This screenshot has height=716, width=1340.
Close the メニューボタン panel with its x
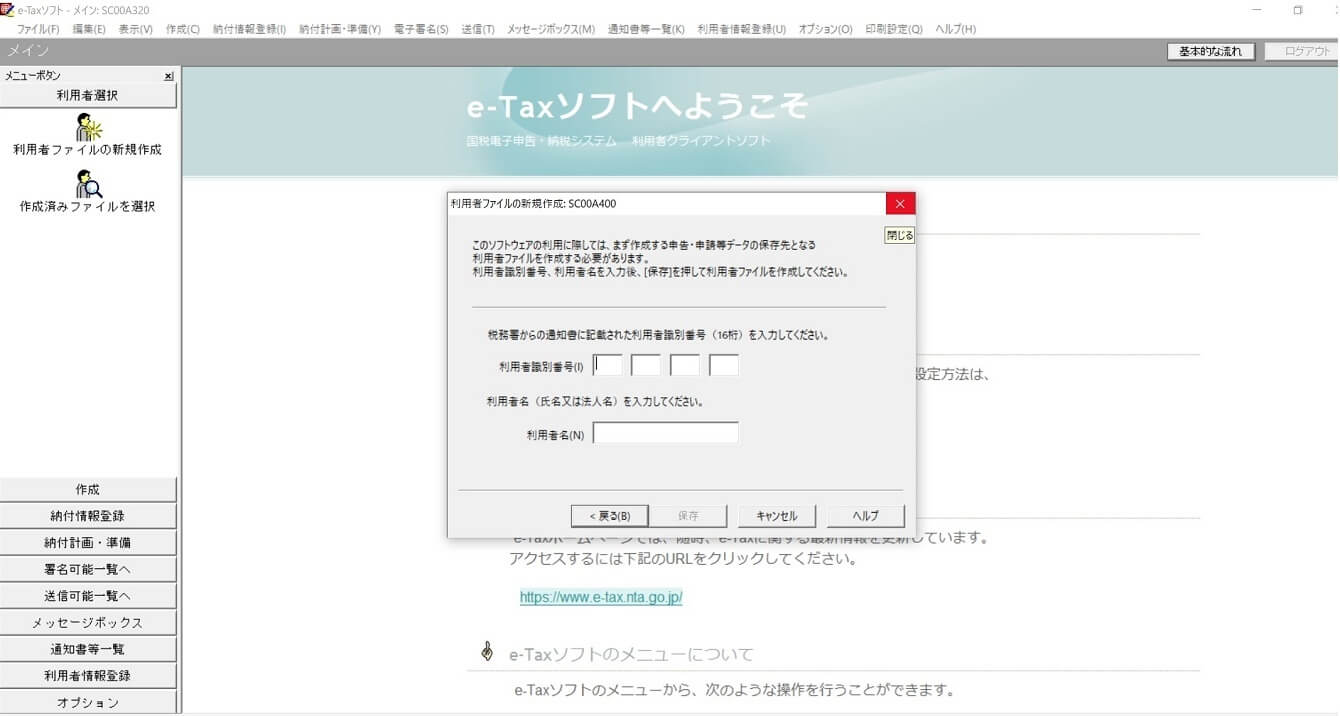click(x=169, y=76)
